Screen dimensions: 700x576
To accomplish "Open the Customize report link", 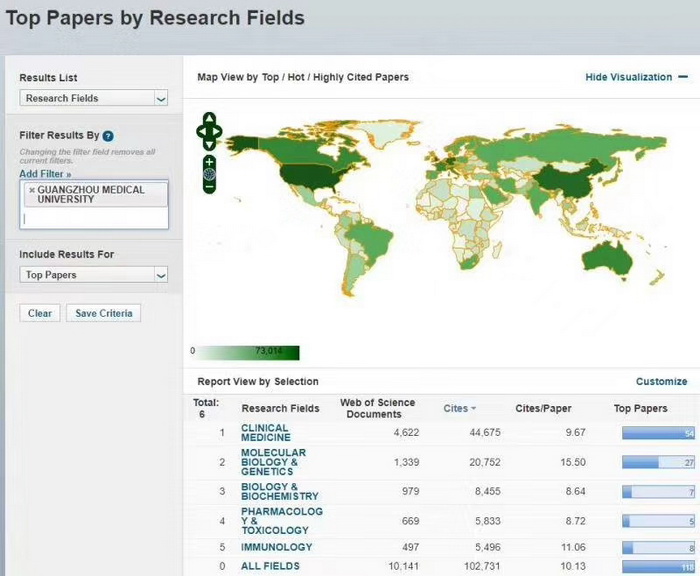I will (661, 381).
